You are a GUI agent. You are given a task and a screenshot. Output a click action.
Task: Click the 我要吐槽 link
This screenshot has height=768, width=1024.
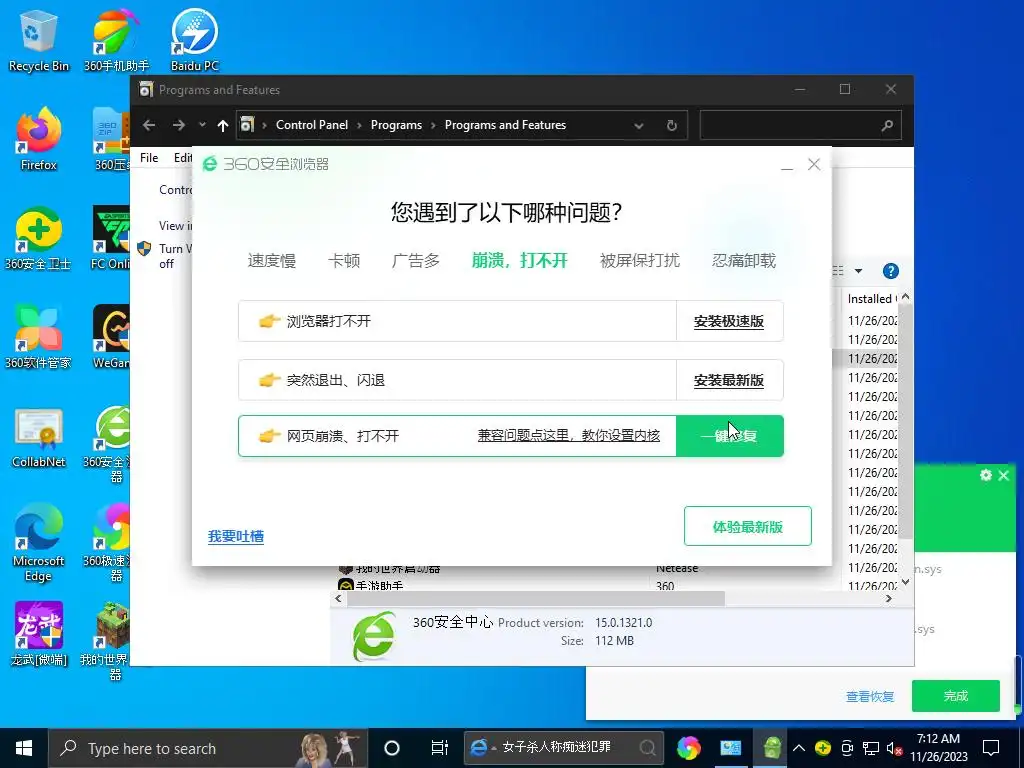click(236, 536)
